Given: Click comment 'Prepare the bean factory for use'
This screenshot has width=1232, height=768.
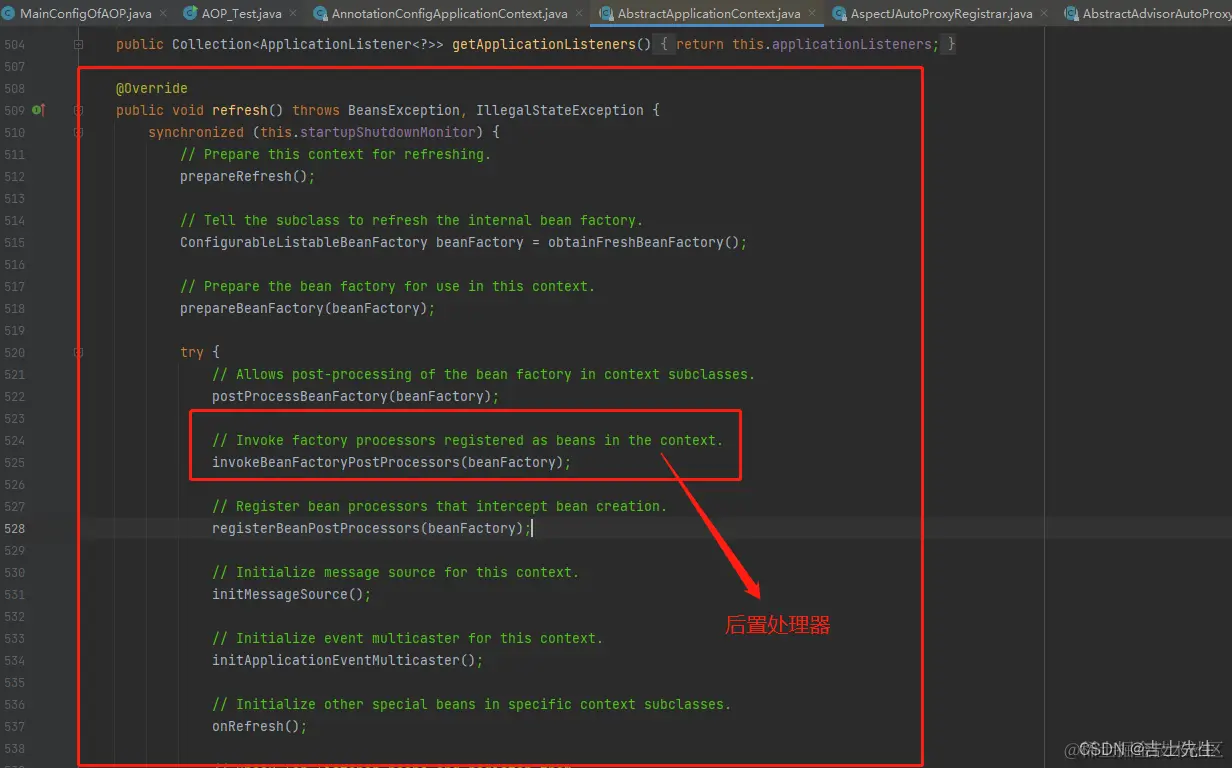Looking at the screenshot, I should pos(388,286).
